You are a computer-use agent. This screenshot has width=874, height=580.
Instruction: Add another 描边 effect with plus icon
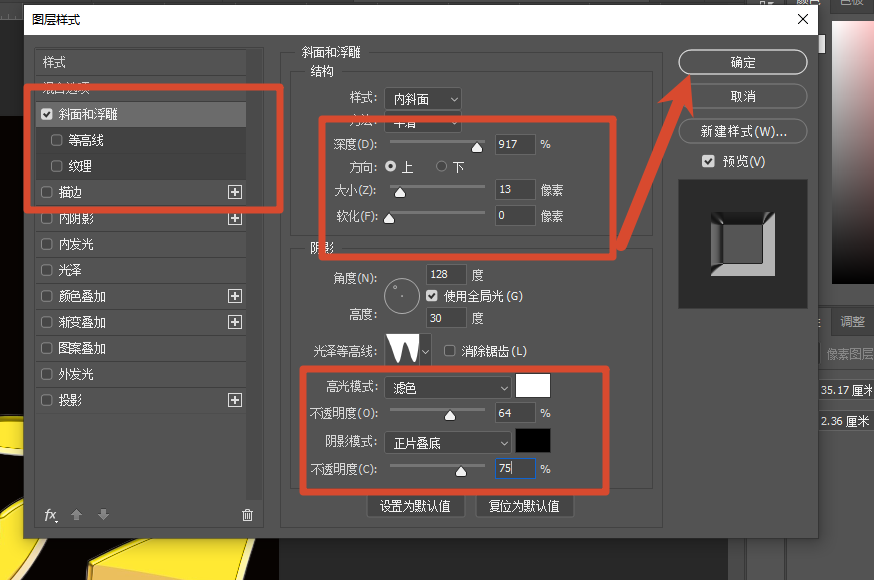[x=235, y=192]
